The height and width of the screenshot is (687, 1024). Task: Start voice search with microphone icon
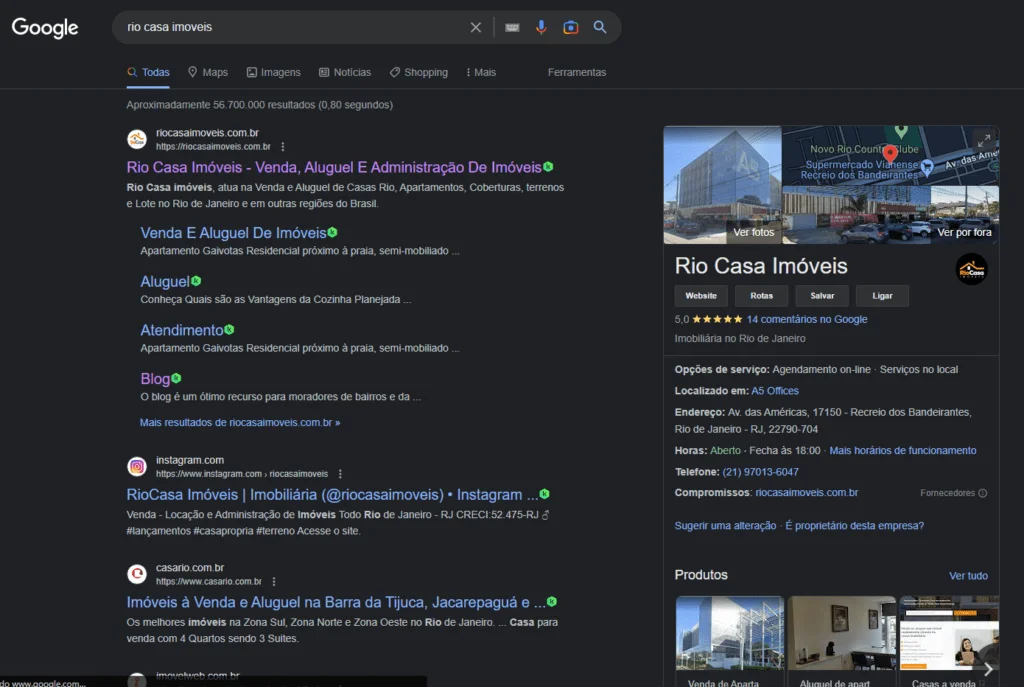pyautogui.click(x=541, y=27)
